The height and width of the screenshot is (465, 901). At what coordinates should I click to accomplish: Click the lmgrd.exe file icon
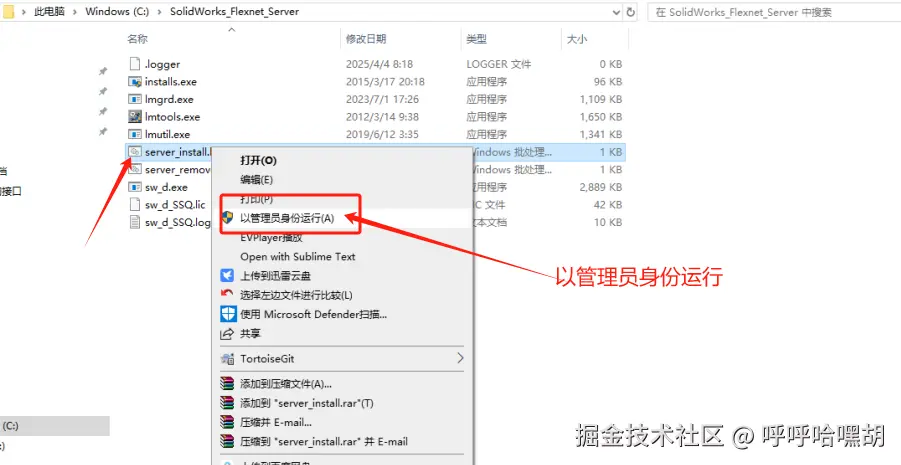point(134,99)
